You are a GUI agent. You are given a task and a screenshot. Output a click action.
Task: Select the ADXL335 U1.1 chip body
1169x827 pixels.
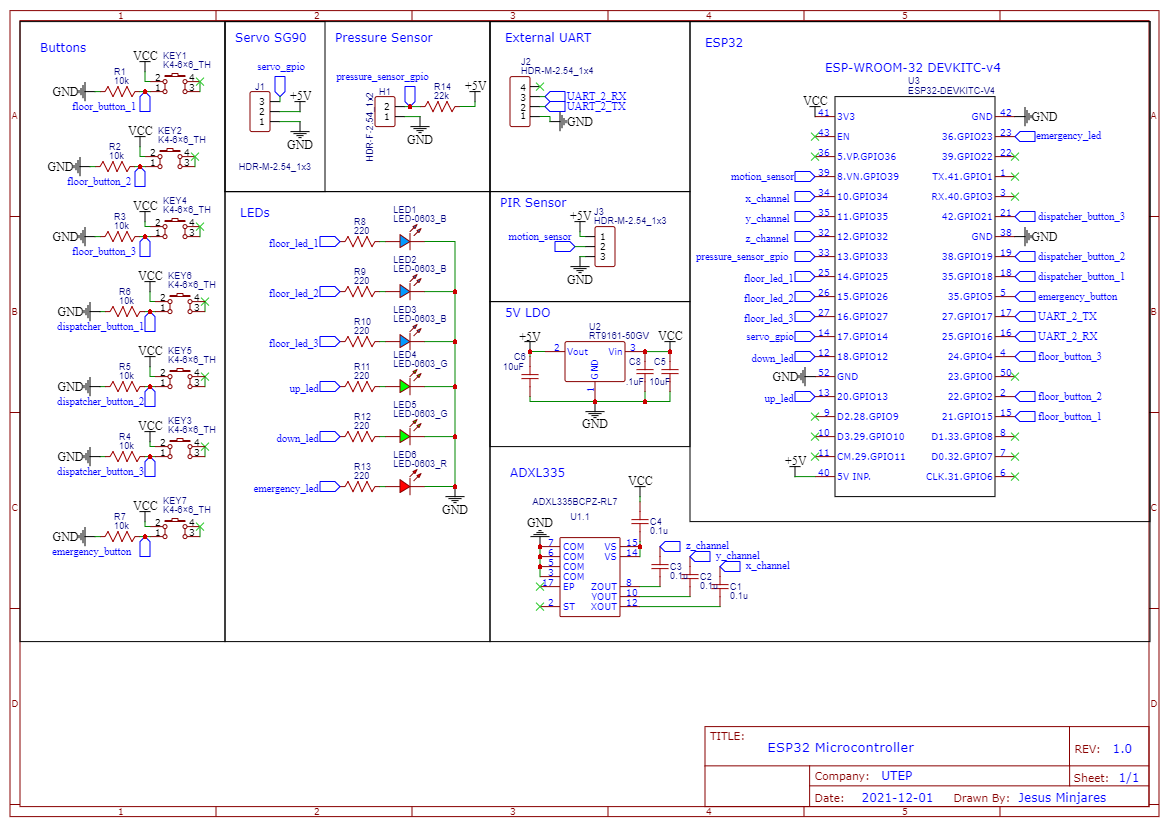[590, 576]
